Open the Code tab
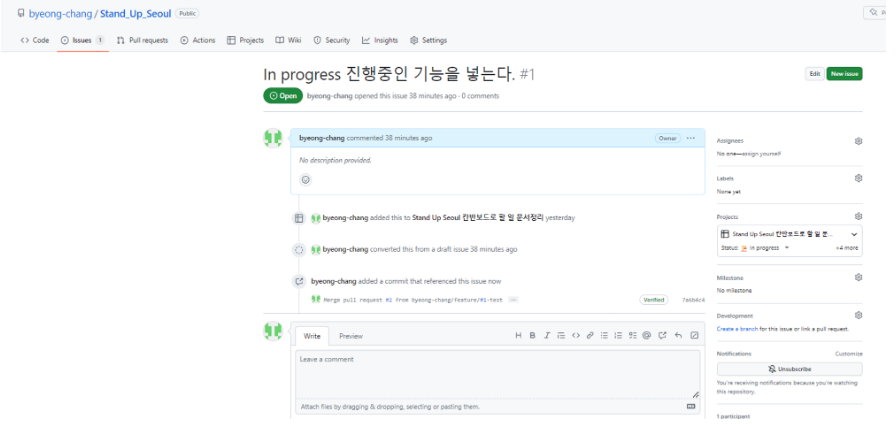896x426 pixels. [x=35, y=41]
